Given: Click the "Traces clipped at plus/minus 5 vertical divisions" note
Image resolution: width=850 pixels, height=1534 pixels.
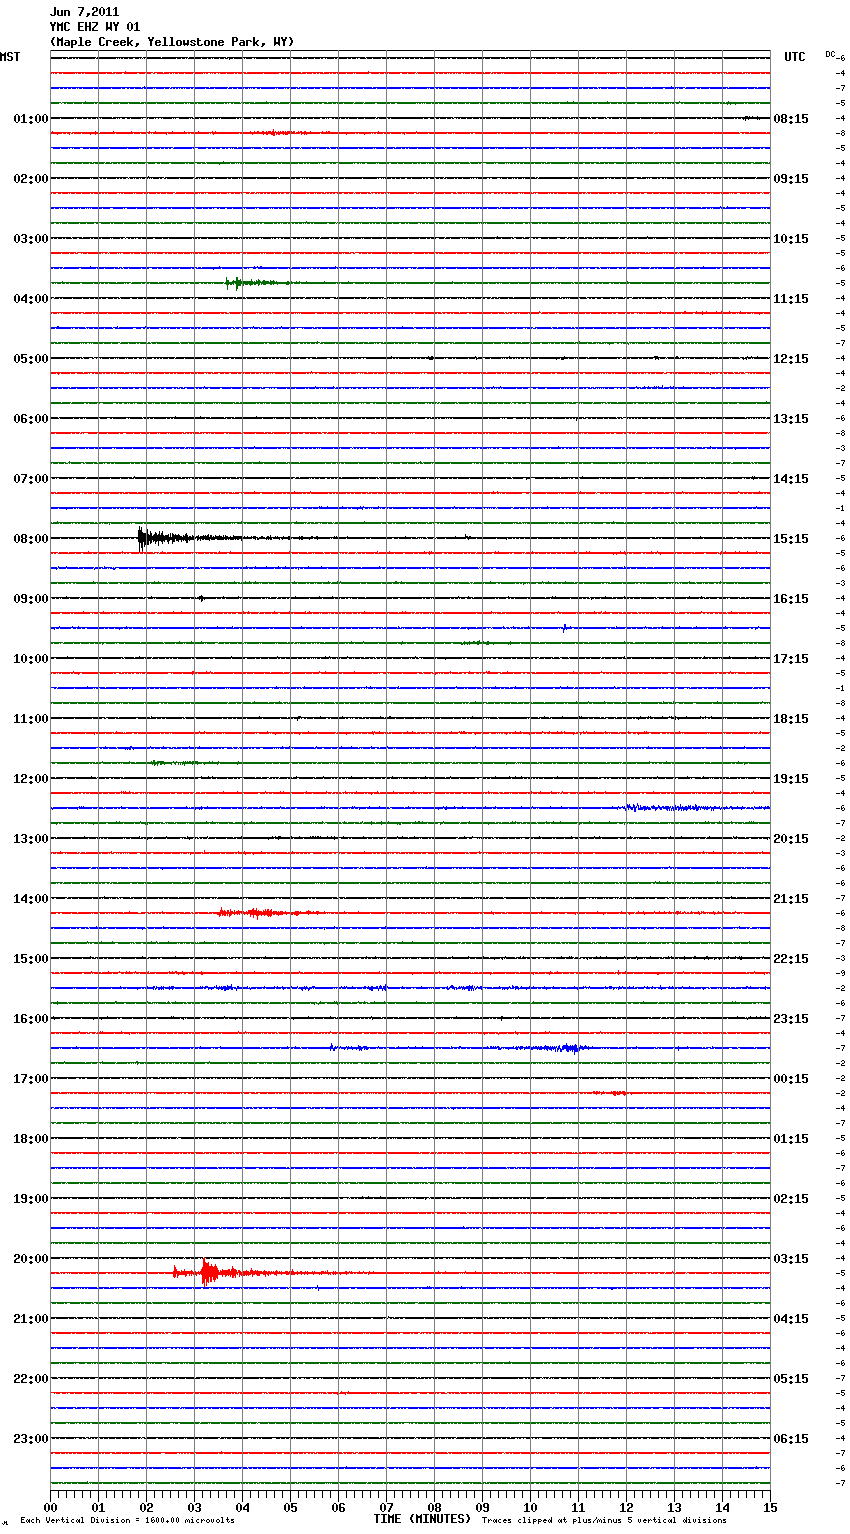Looking at the screenshot, I should coord(604,1521).
